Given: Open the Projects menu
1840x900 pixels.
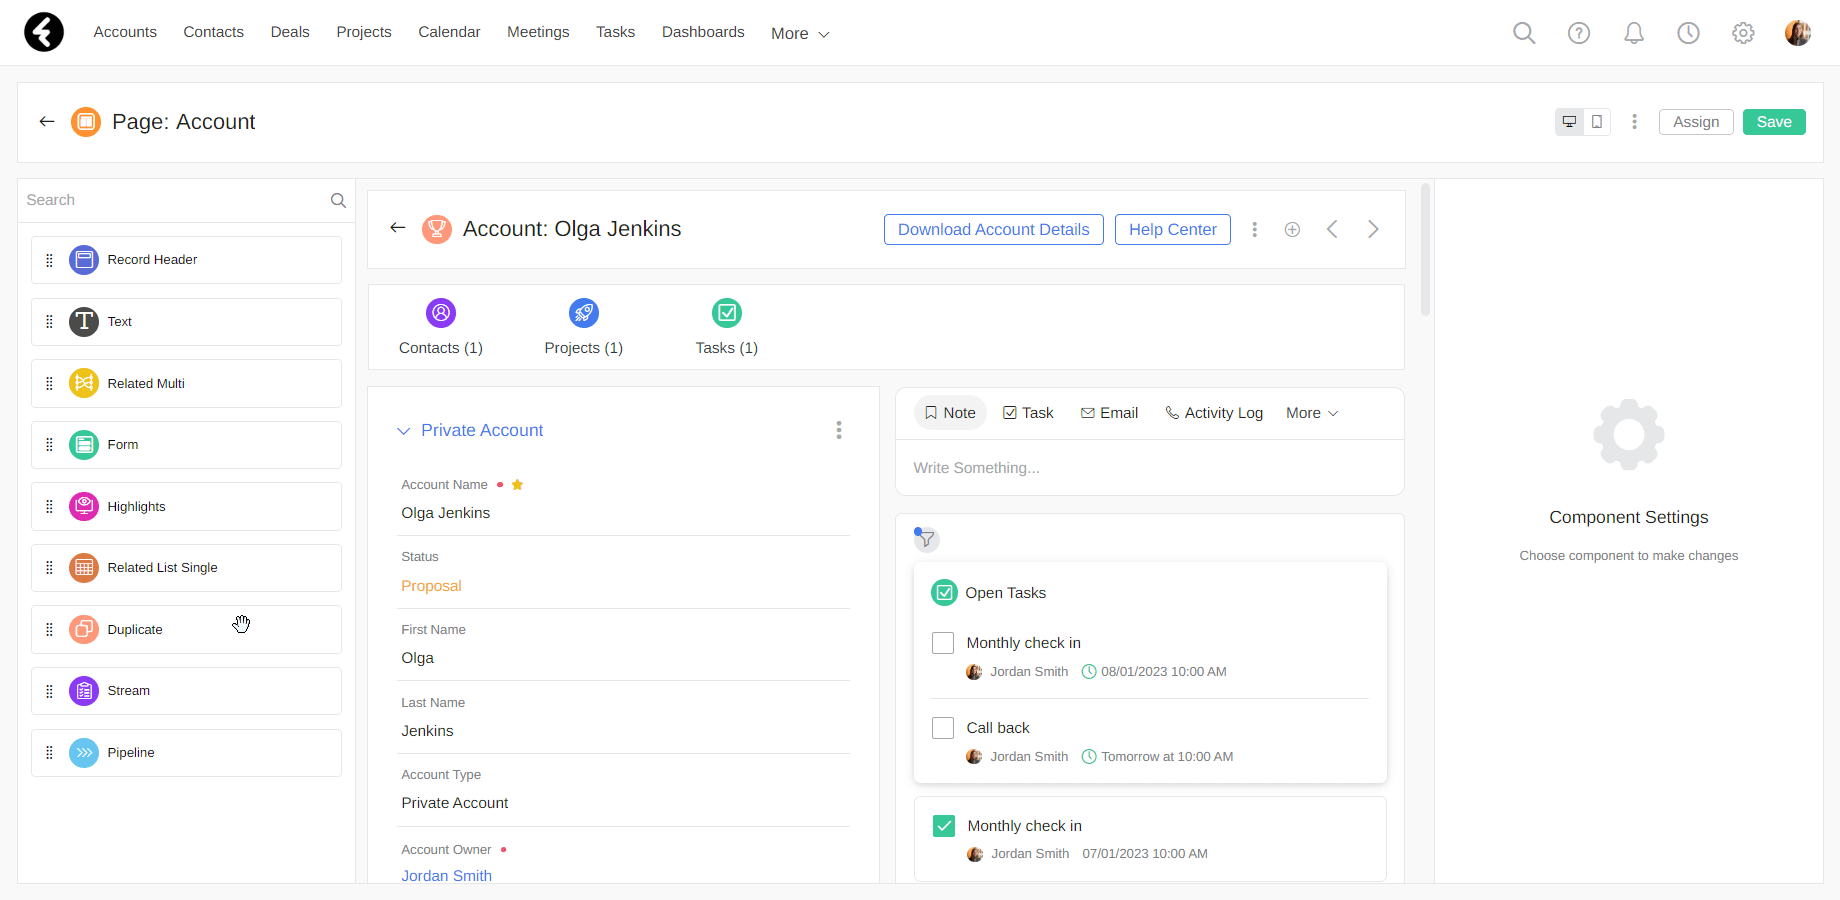Looking at the screenshot, I should 364,32.
